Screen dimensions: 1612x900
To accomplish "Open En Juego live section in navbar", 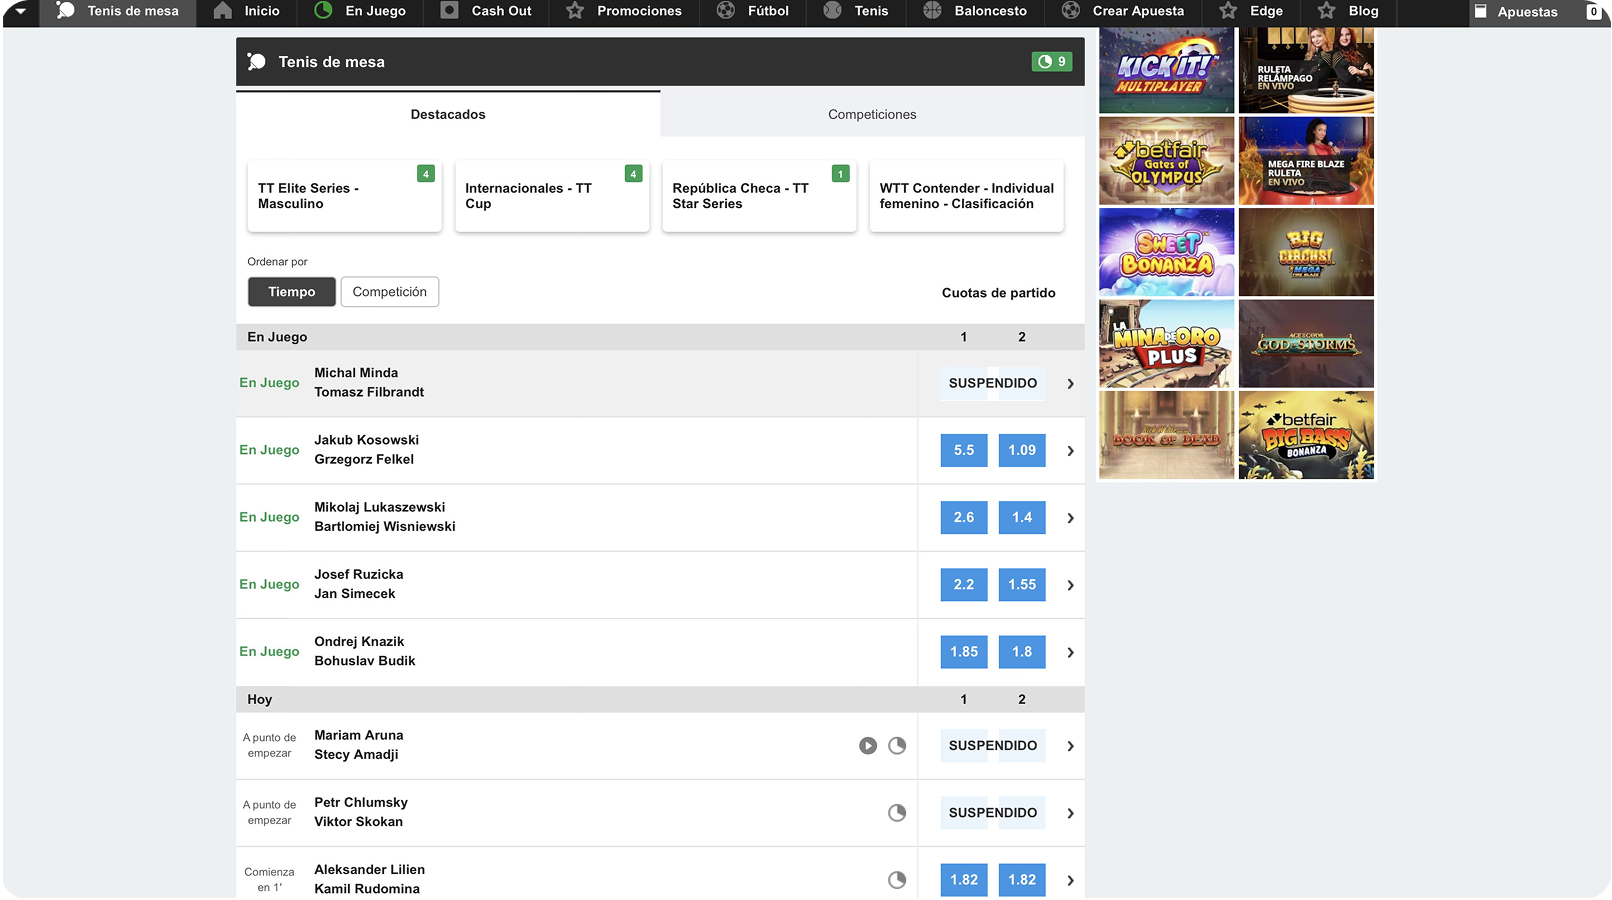I will click(360, 11).
